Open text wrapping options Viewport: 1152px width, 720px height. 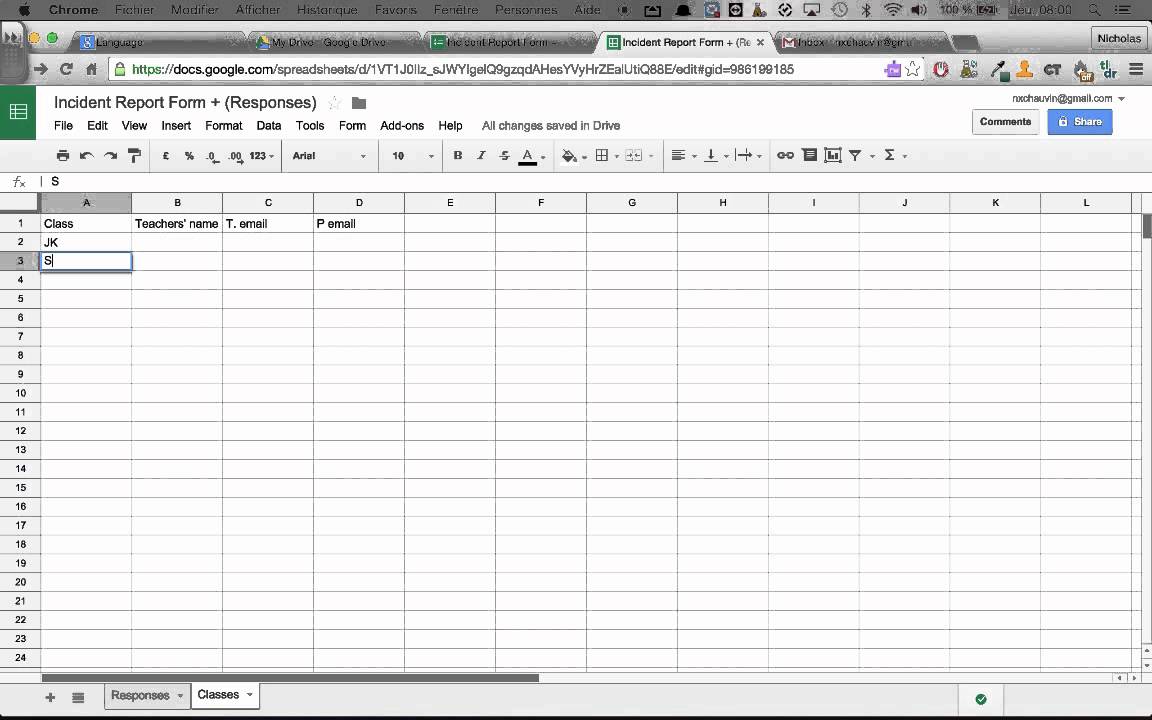[x=744, y=156]
